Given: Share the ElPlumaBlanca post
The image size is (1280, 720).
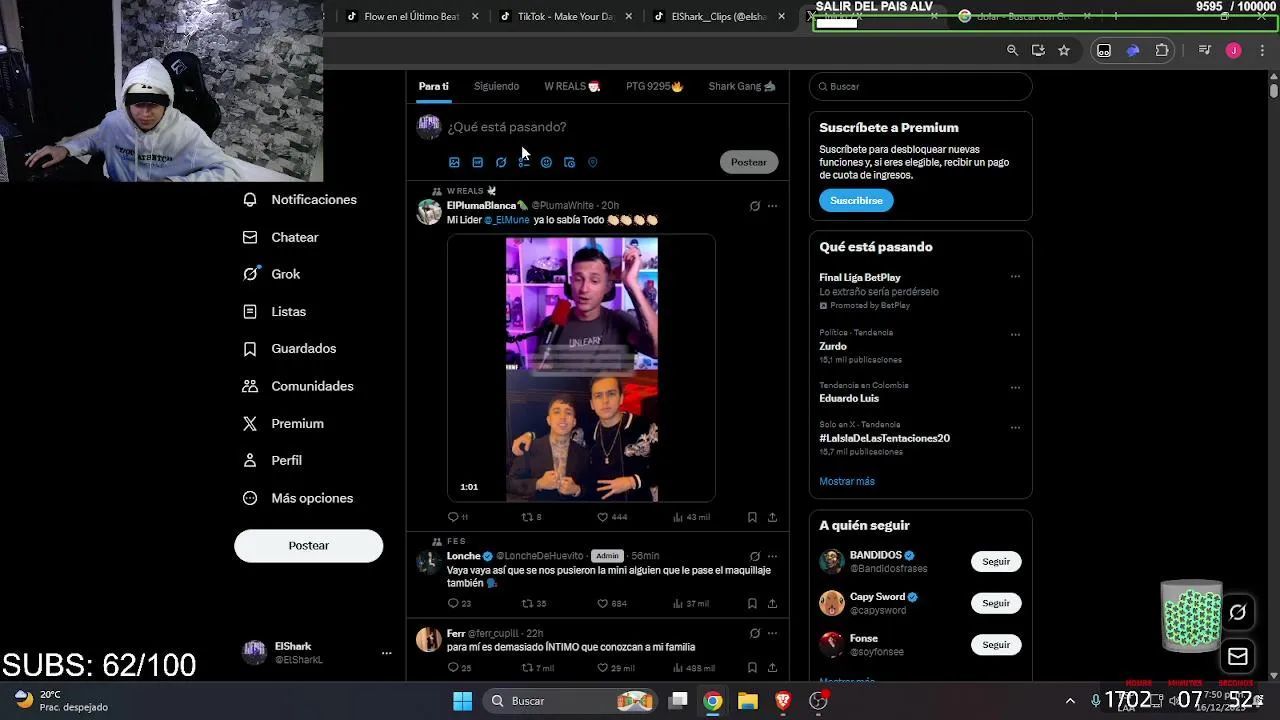Looking at the screenshot, I should (772, 517).
